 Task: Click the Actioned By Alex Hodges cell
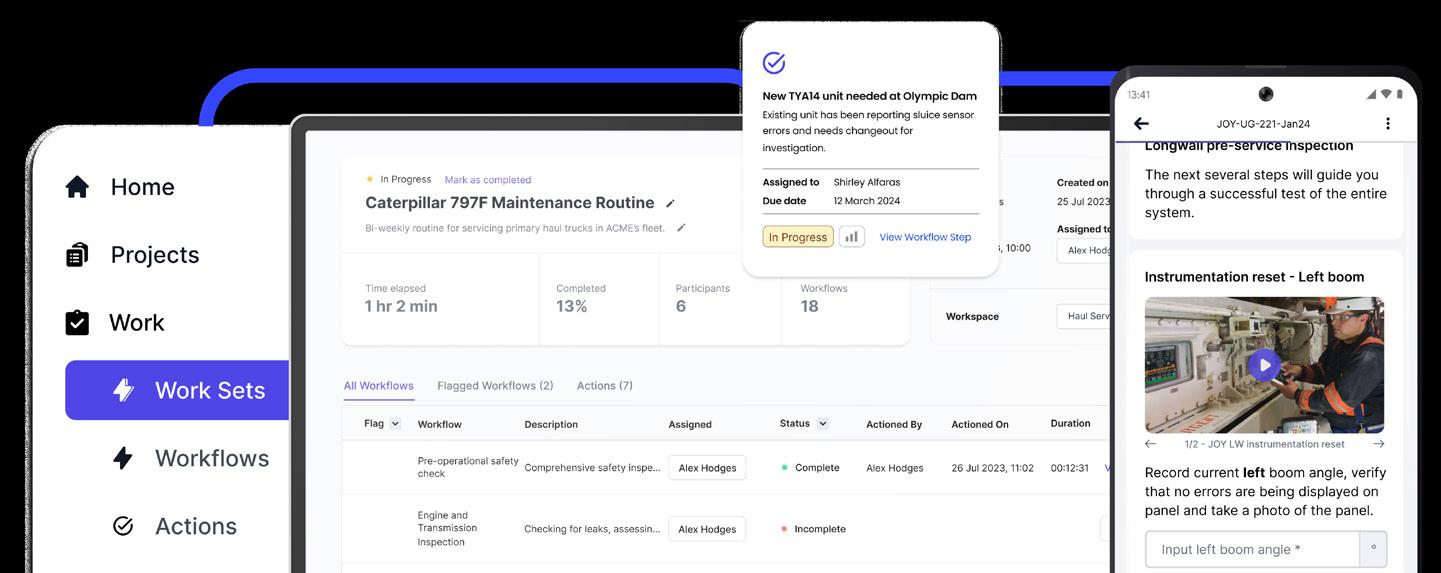897,468
